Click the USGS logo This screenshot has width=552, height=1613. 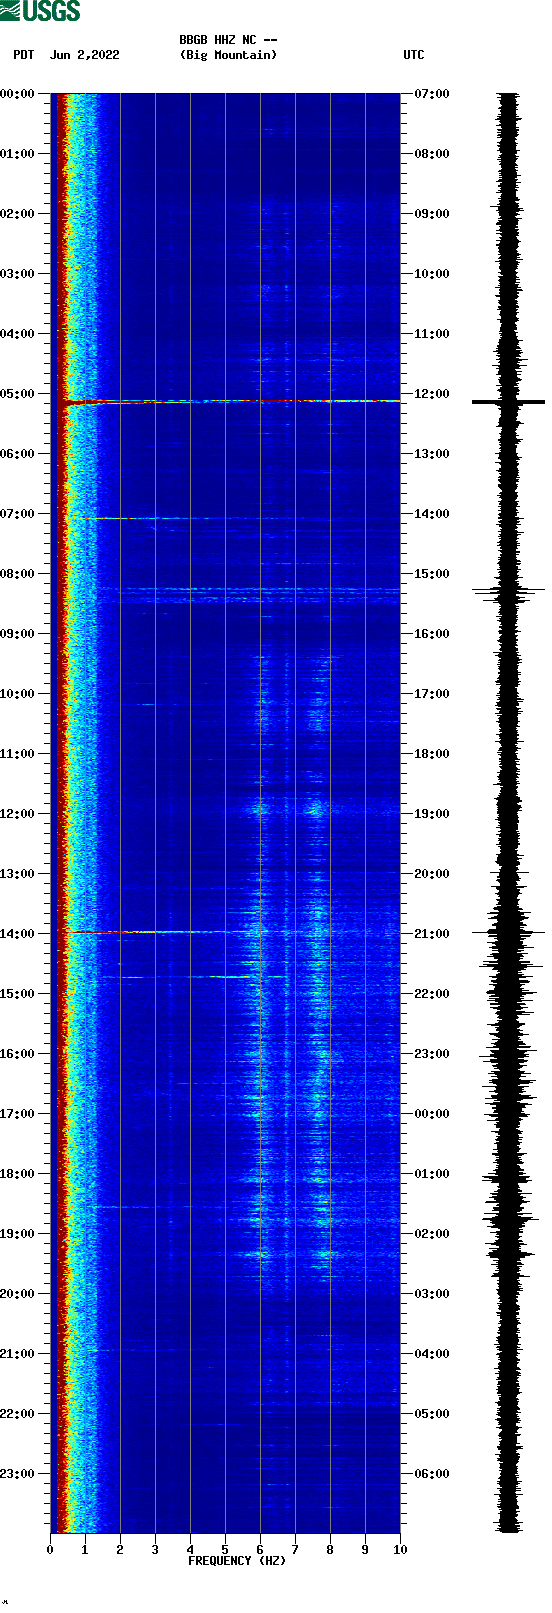(x=40, y=11)
